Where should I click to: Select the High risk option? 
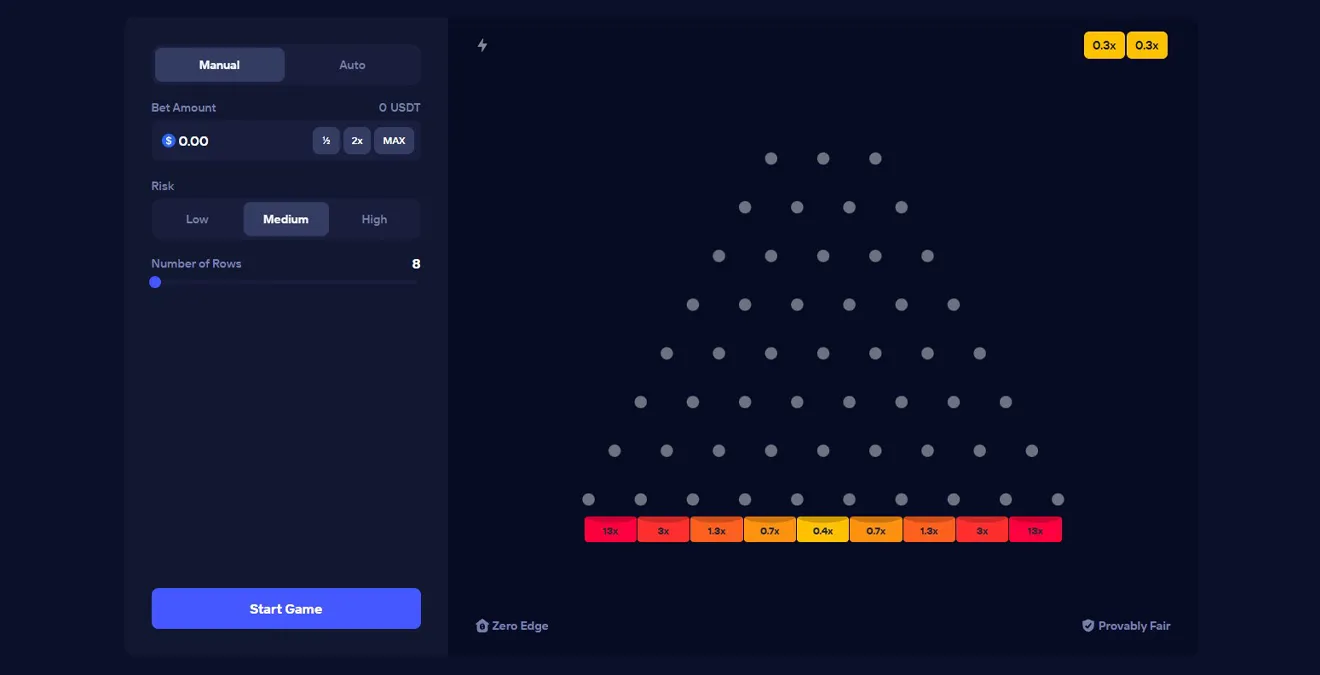click(374, 219)
